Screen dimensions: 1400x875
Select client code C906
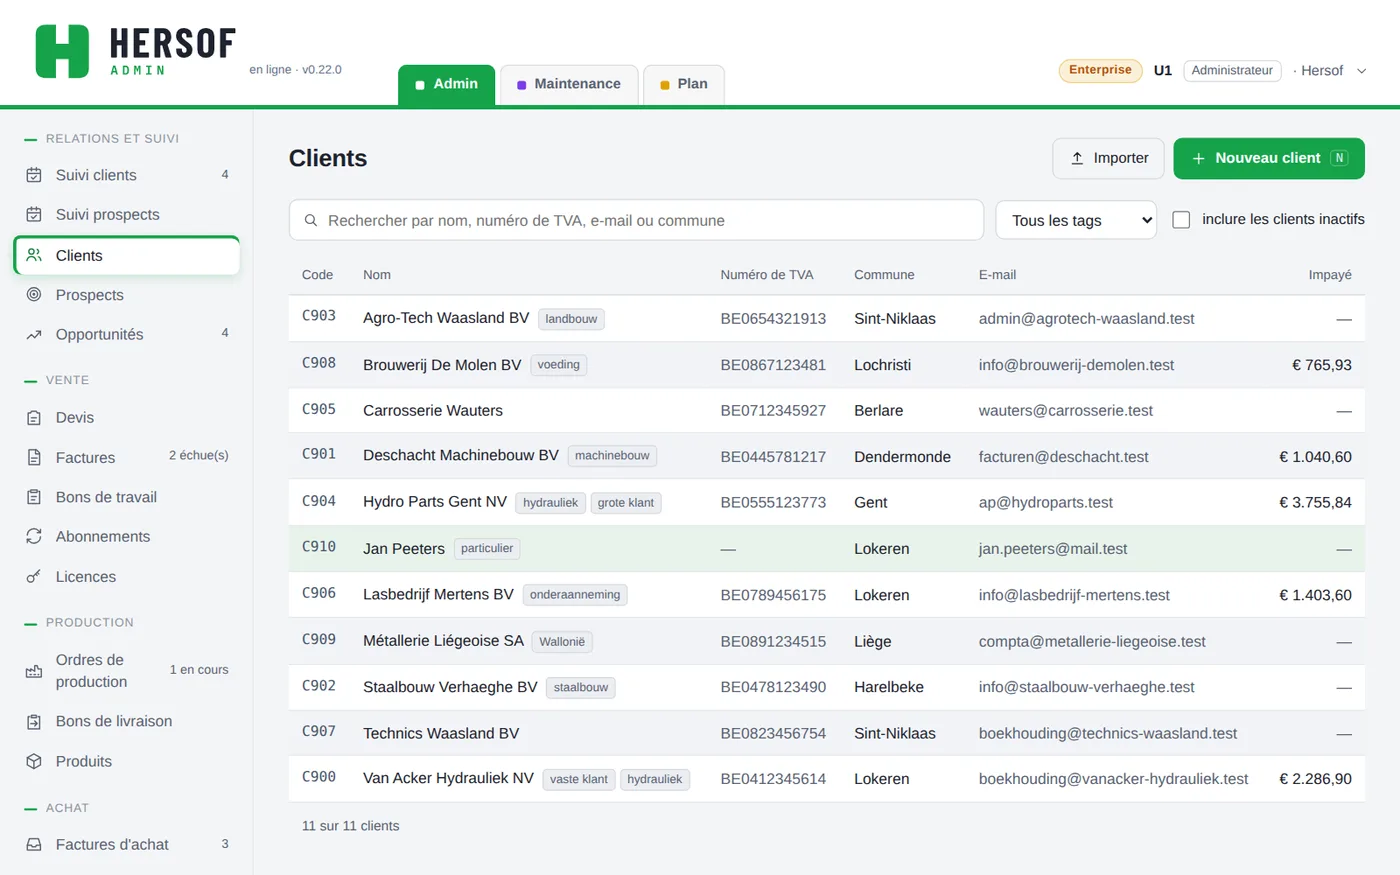319,593
